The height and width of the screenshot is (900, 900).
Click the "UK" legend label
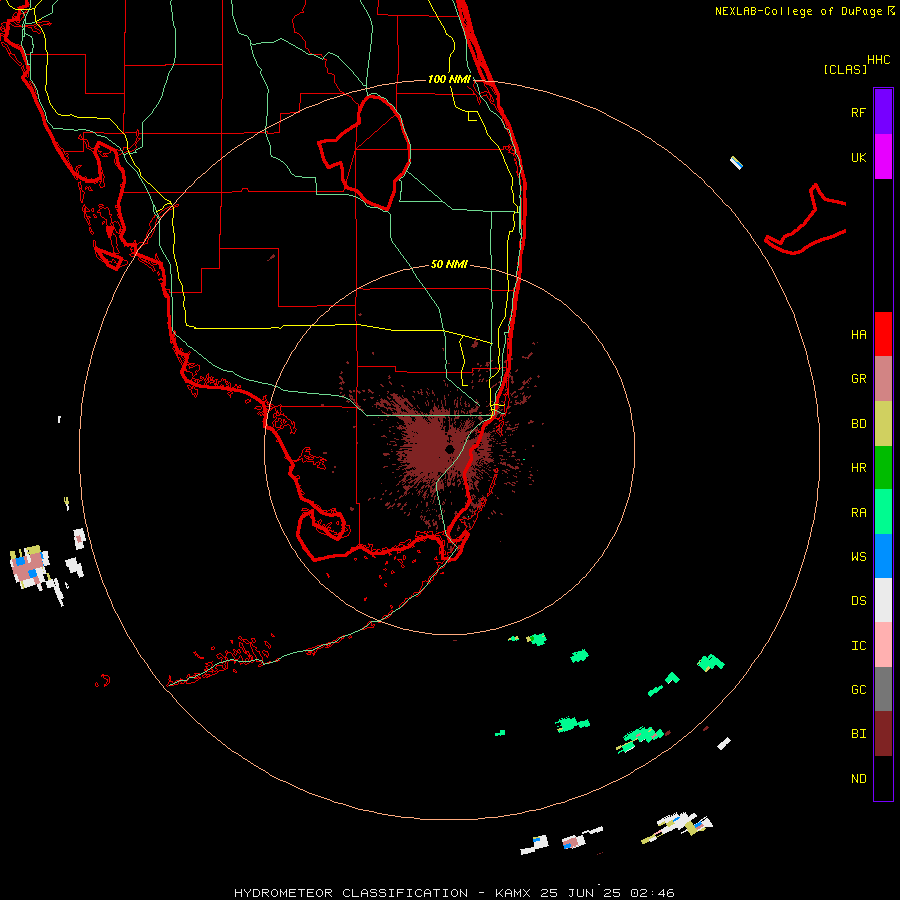click(x=858, y=157)
